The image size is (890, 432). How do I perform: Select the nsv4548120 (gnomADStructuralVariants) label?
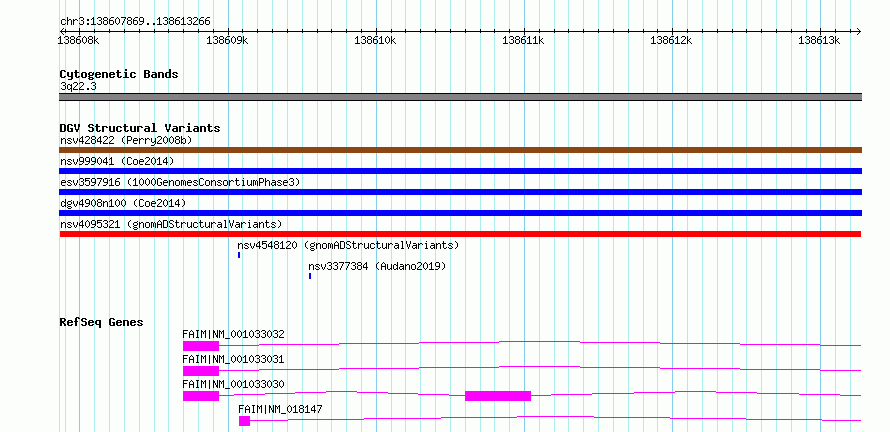click(x=348, y=245)
